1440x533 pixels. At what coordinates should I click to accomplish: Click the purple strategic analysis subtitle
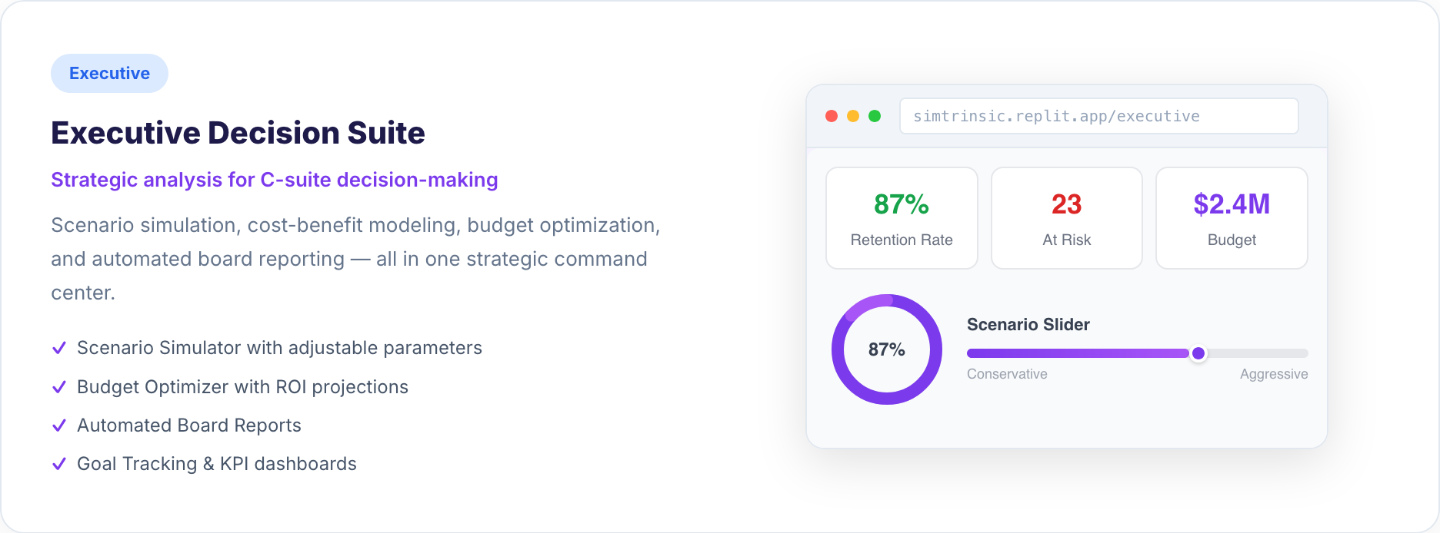274,180
